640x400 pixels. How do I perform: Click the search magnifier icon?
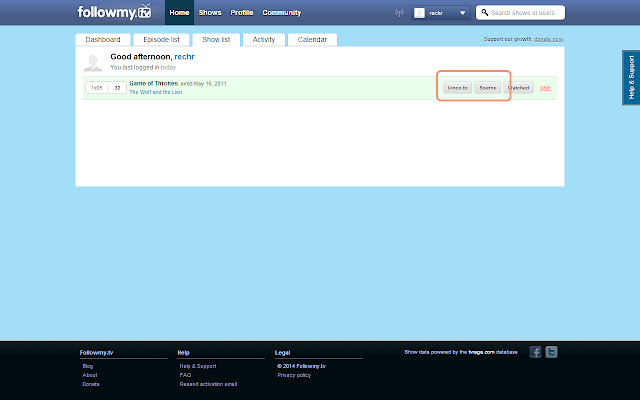[x=484, y=12]
